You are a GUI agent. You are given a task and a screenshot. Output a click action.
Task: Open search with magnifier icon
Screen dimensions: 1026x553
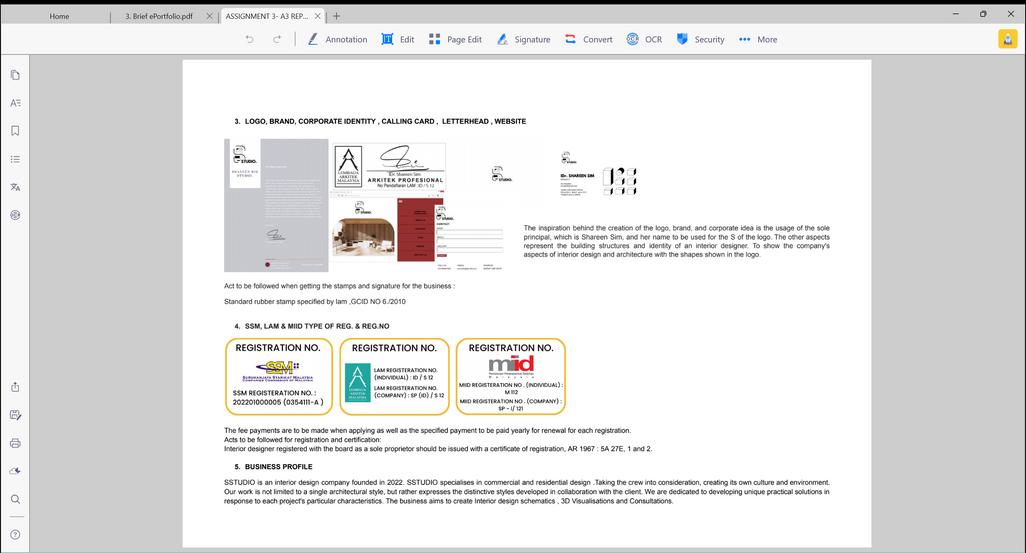(15, 499)
